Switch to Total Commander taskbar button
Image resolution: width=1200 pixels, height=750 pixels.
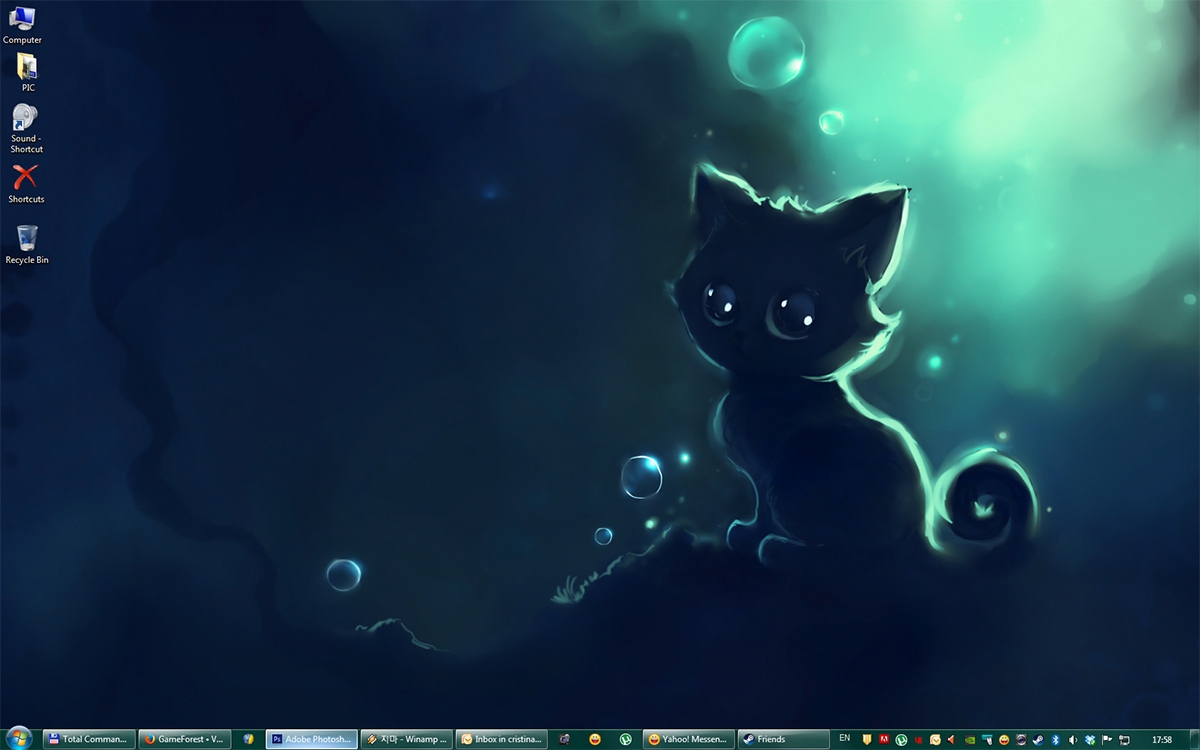point(88,739)
